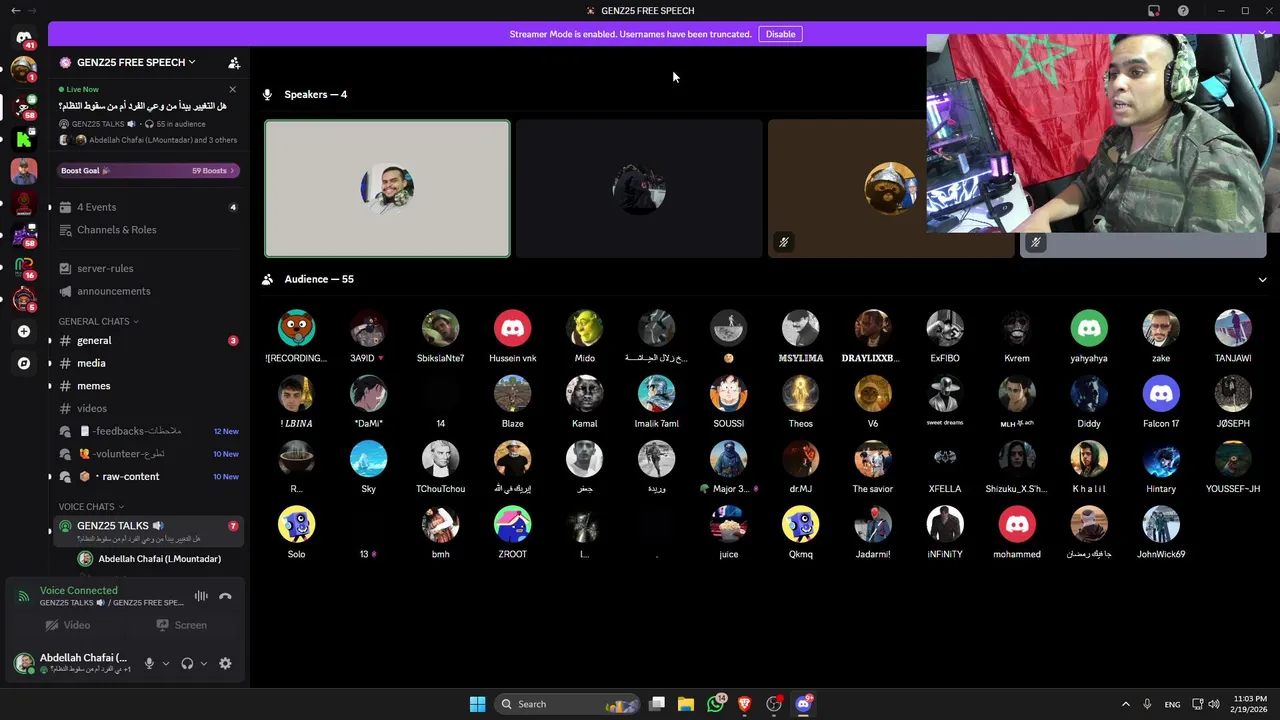Image resolution: width=1280 pixels, height=720 pixels.
Task: Open headphones output options arrow
Action: [204, 663]
